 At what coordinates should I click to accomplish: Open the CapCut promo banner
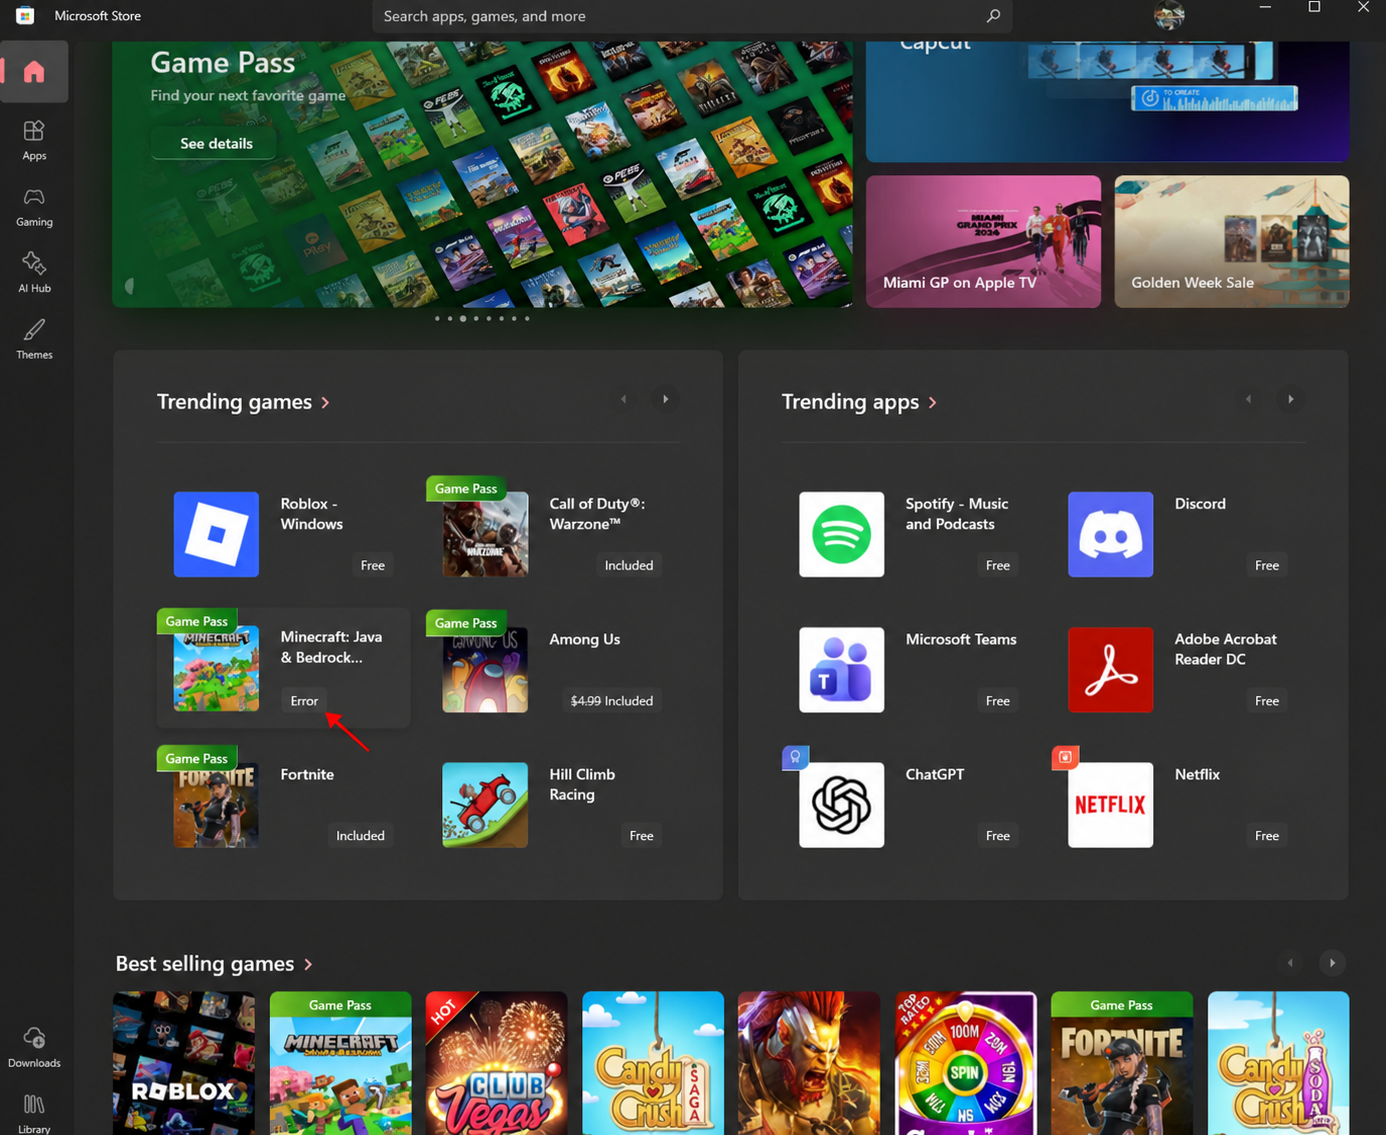1107,101
